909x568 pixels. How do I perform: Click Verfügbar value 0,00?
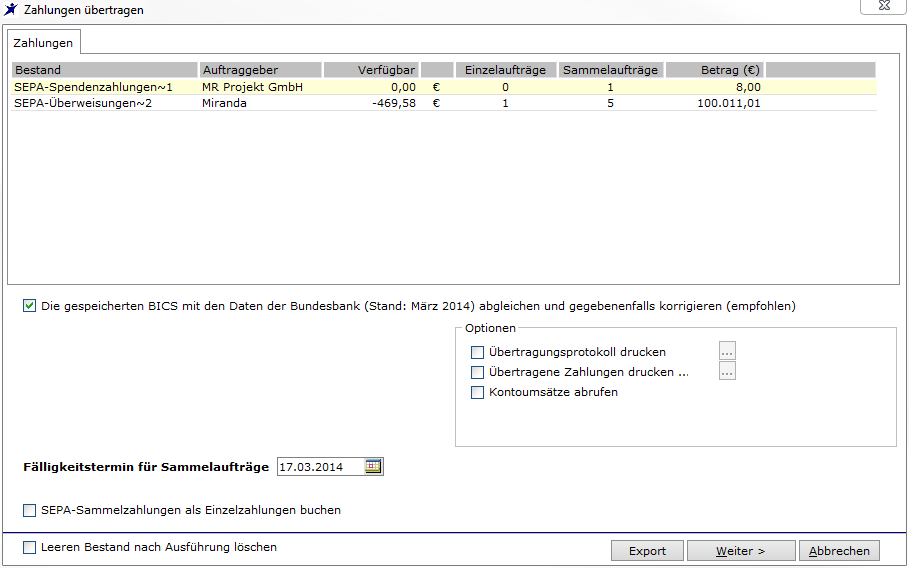tap(403, 87)
